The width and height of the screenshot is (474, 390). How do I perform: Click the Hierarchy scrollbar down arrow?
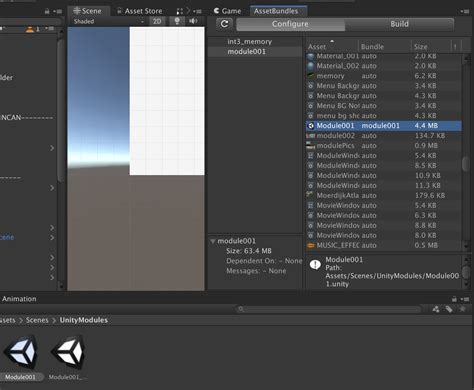pos(60,286)
